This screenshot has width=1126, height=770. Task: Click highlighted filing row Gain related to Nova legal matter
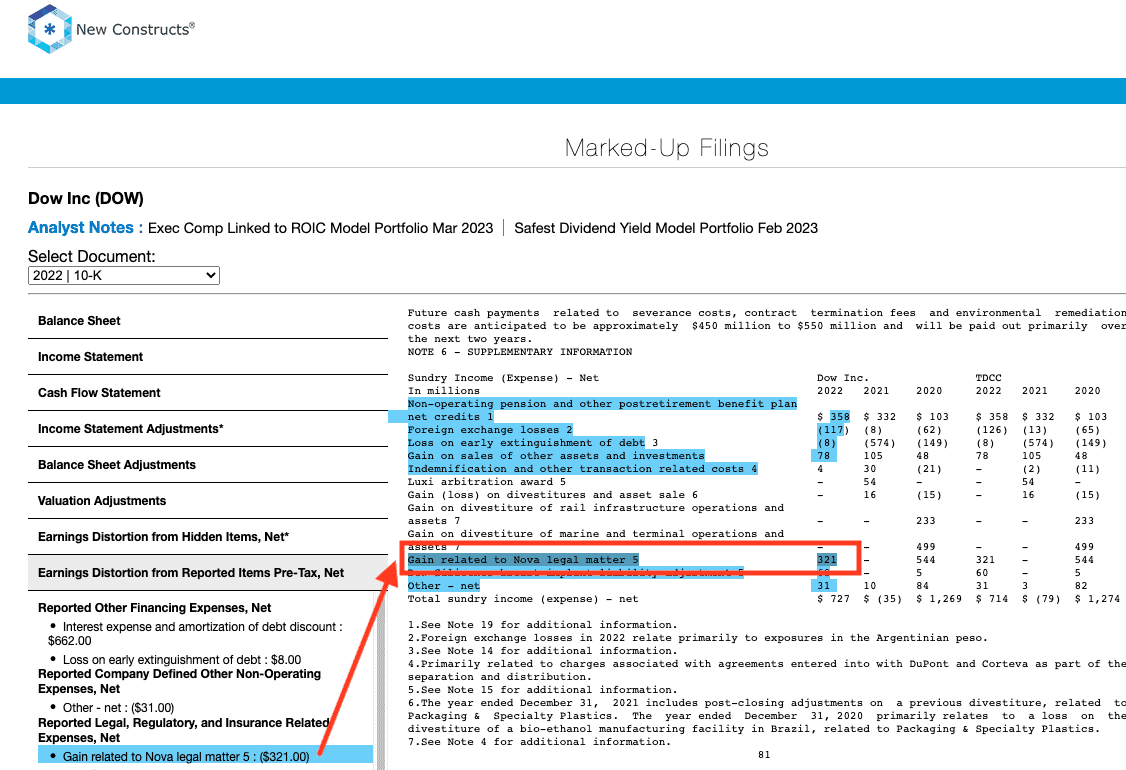point(523,560)
